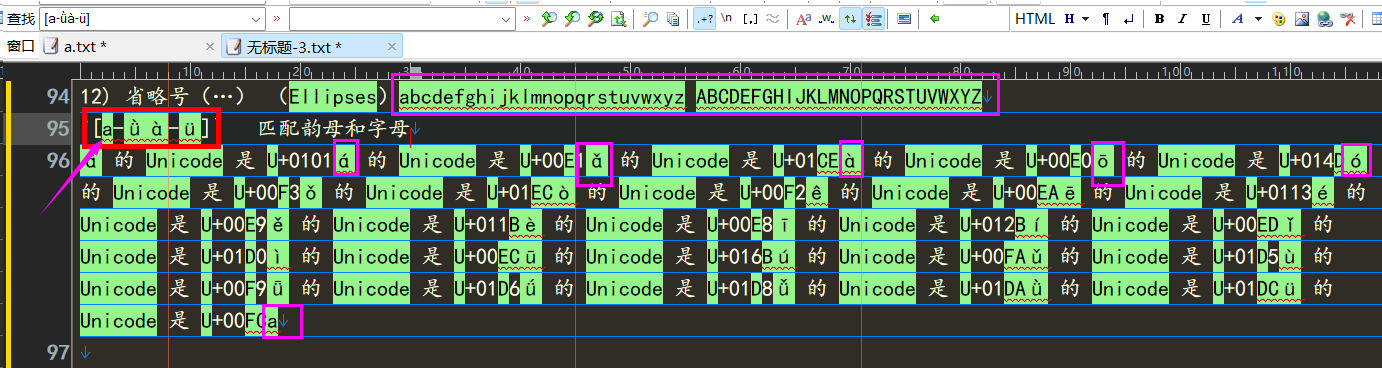The image size is (1382, 368).
Task: Click the Replace All document icon
Action: point(619,18)
